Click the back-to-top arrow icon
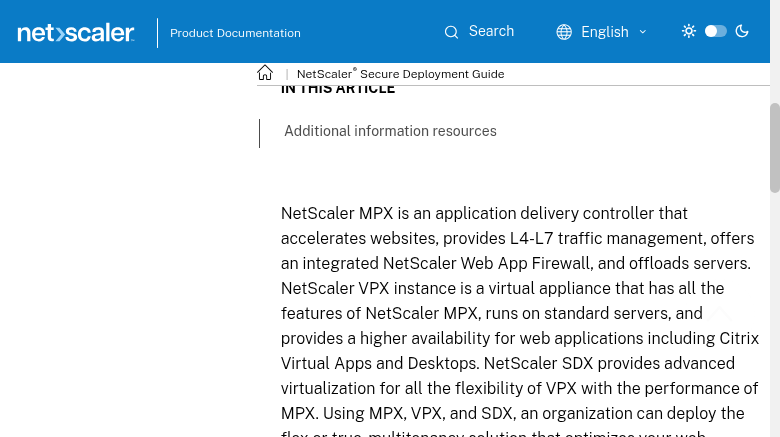 pos(719,315)
